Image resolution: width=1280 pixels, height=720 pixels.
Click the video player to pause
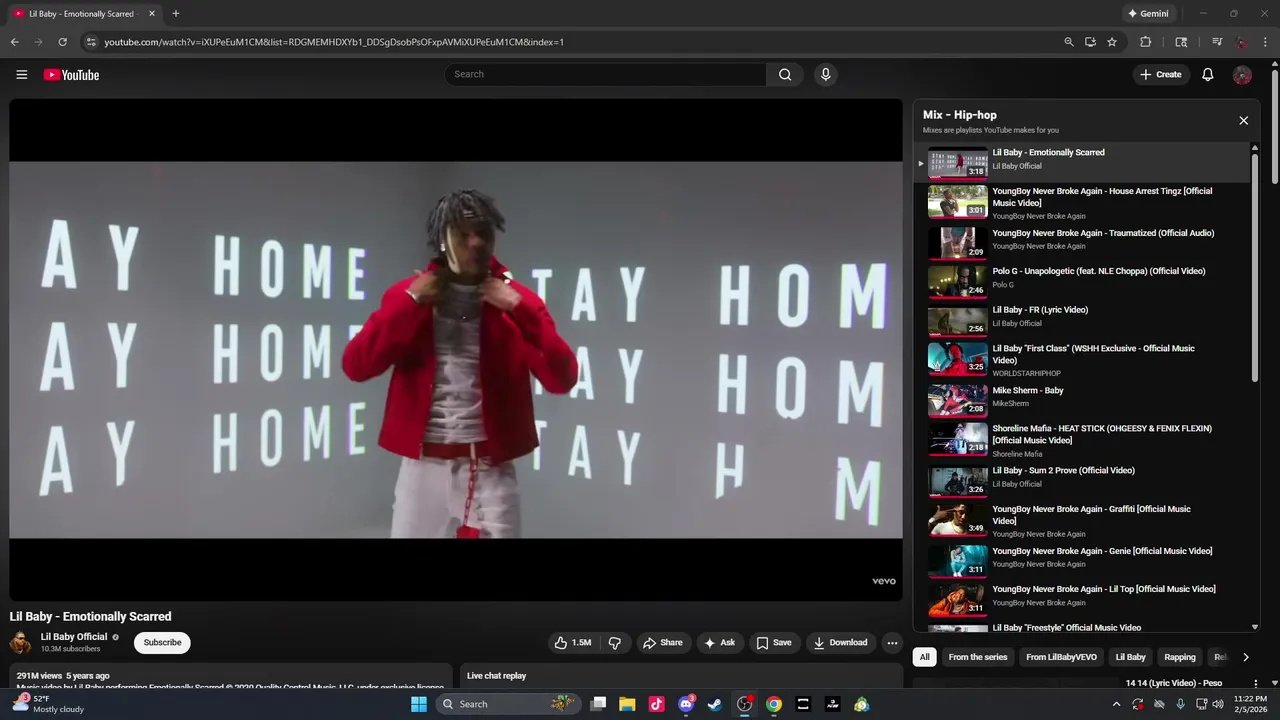456,350
